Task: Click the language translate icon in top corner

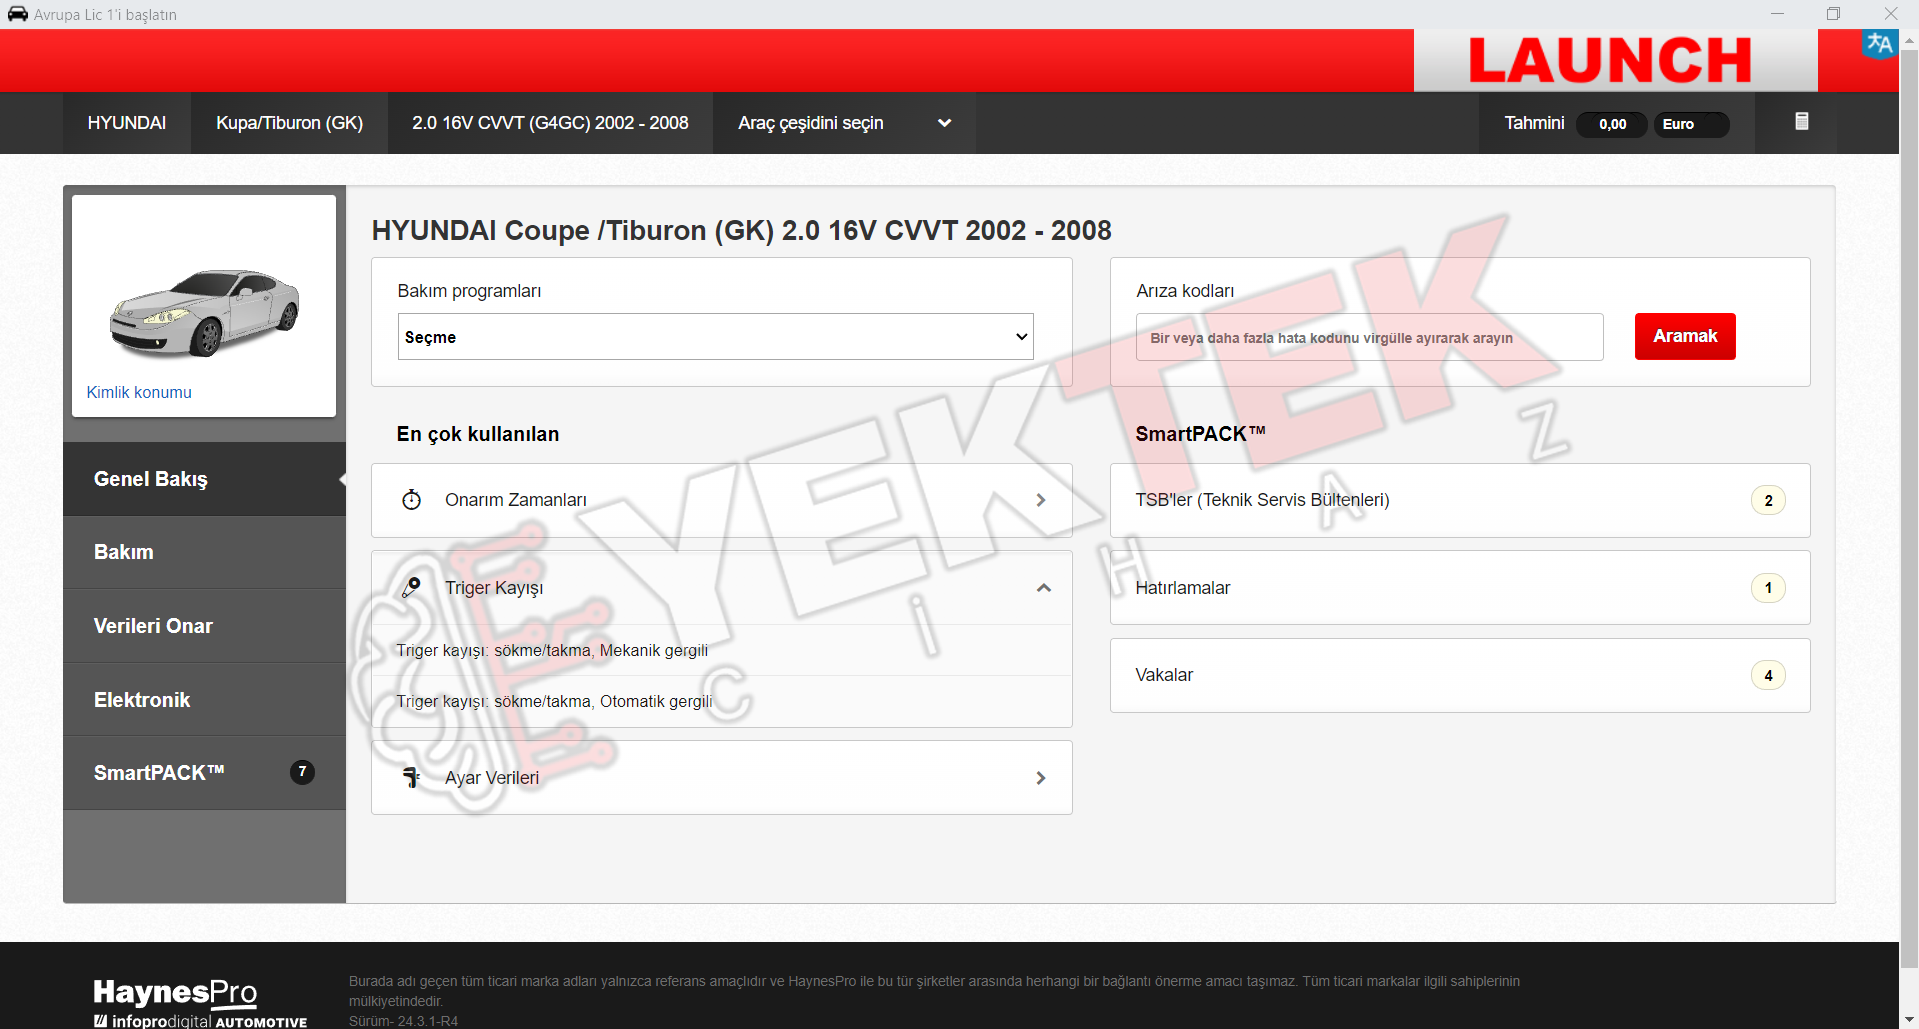Action: pos(1879,44)
